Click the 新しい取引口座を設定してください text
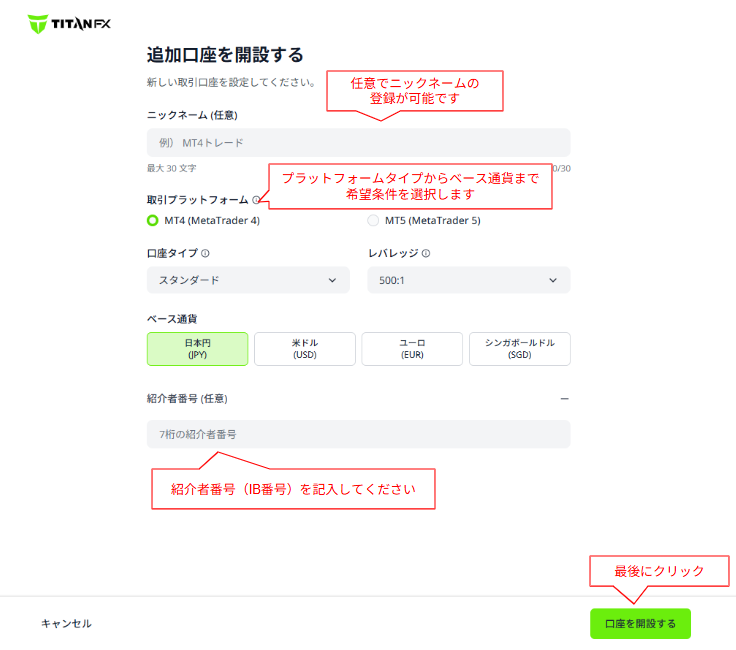Image resolution: width=736 pixels, height=650 pixels. click(231, 83)
